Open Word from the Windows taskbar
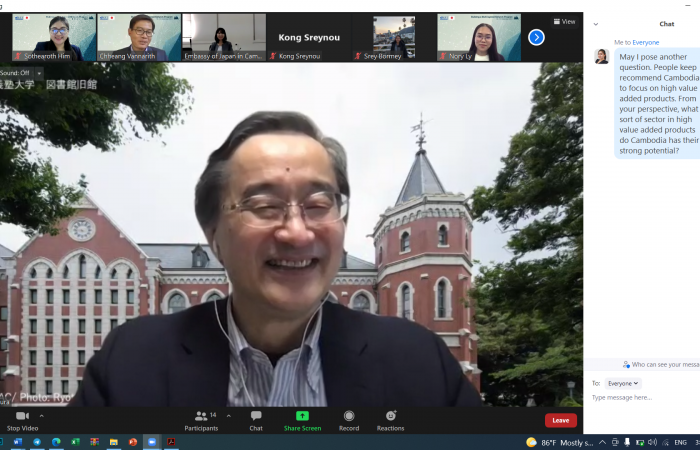This screenshot has width=700, height=450. pos(18,442)
